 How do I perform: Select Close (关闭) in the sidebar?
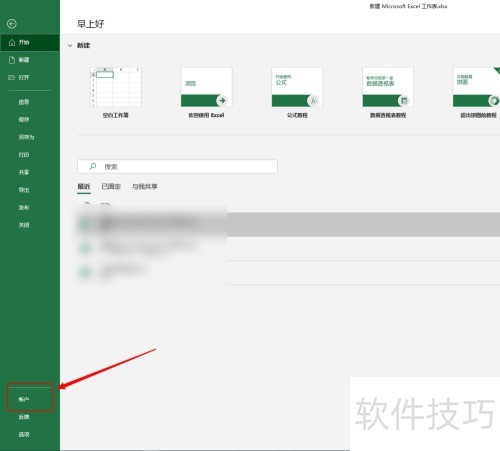(24, 225)
